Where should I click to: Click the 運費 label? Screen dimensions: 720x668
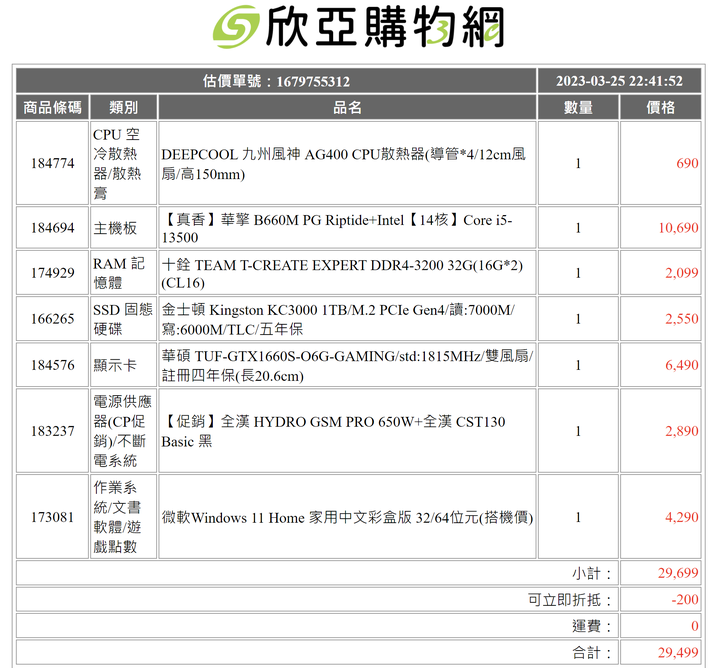point(592,626)
